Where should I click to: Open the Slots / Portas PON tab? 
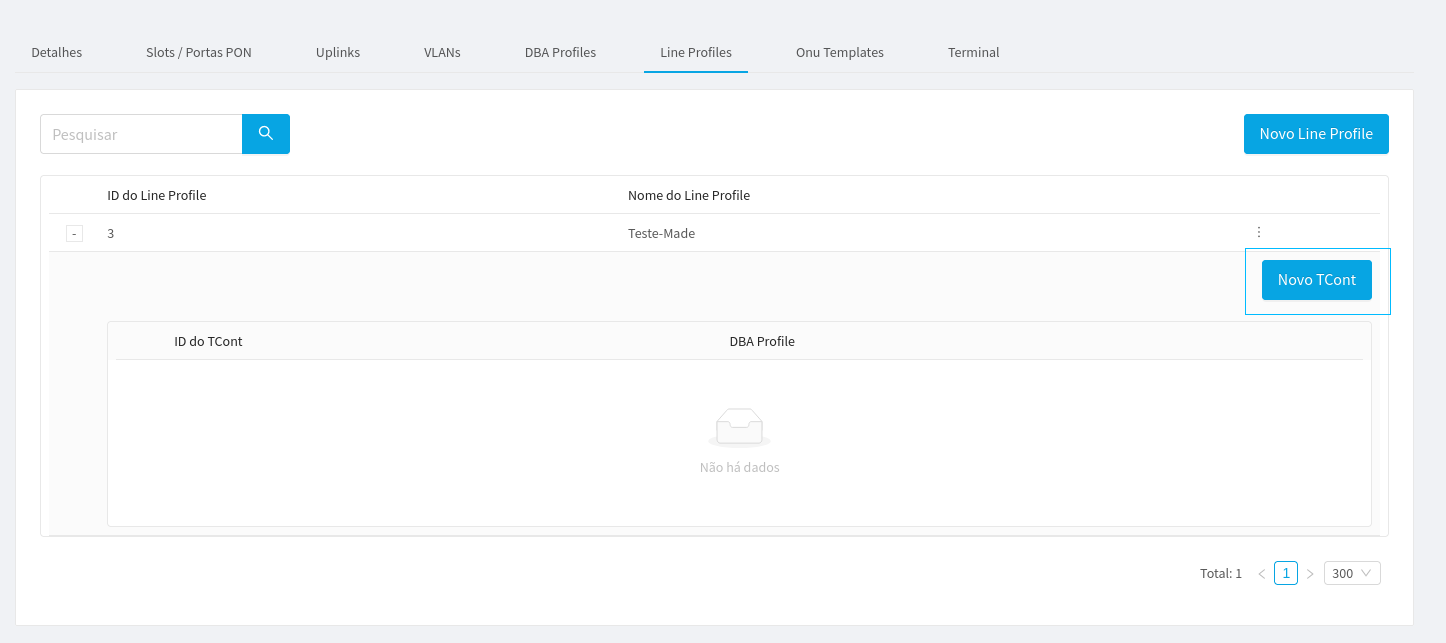tap(199, 52)
